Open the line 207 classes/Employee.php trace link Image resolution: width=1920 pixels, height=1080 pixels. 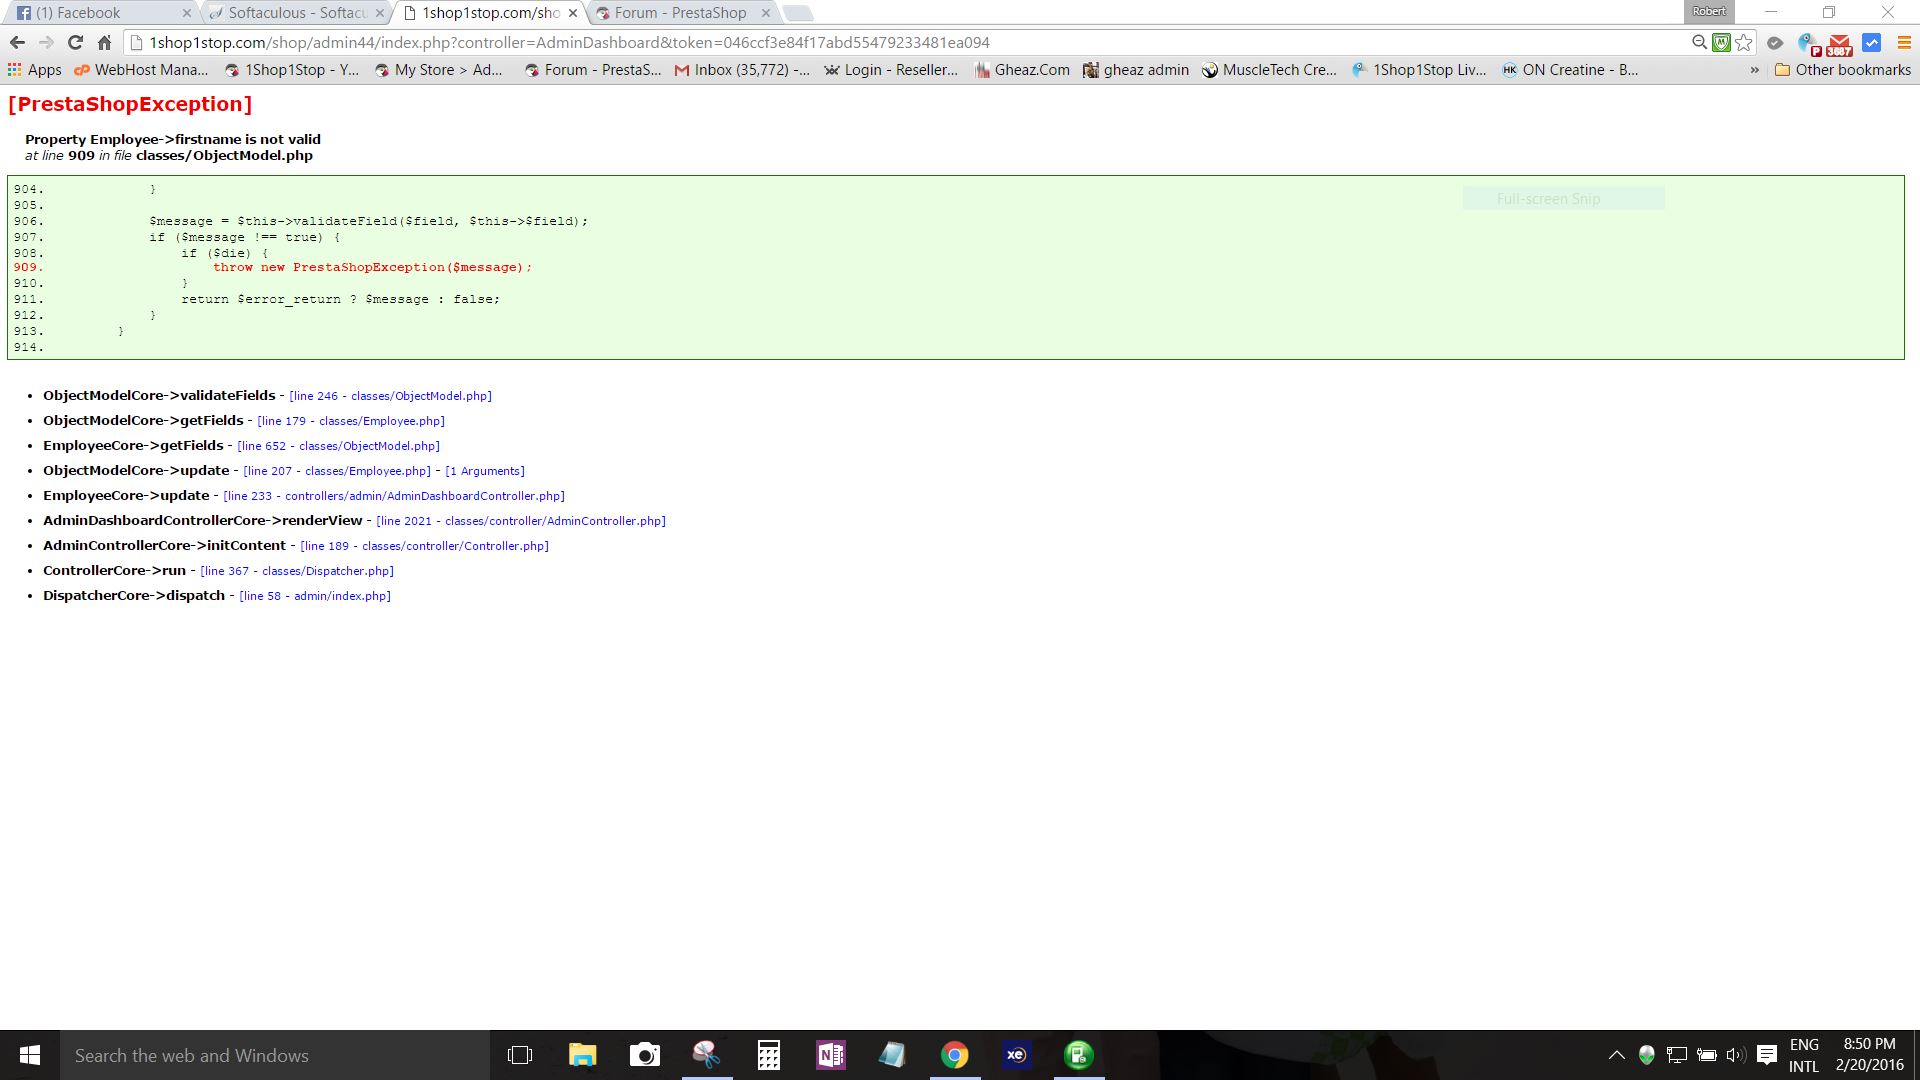pos(337,471)
